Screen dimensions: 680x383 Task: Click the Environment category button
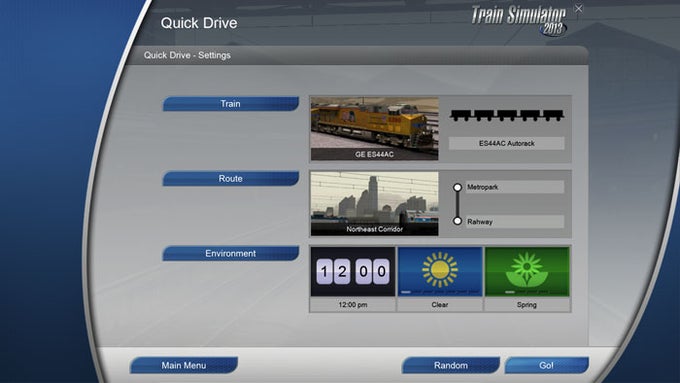(231, 253)
